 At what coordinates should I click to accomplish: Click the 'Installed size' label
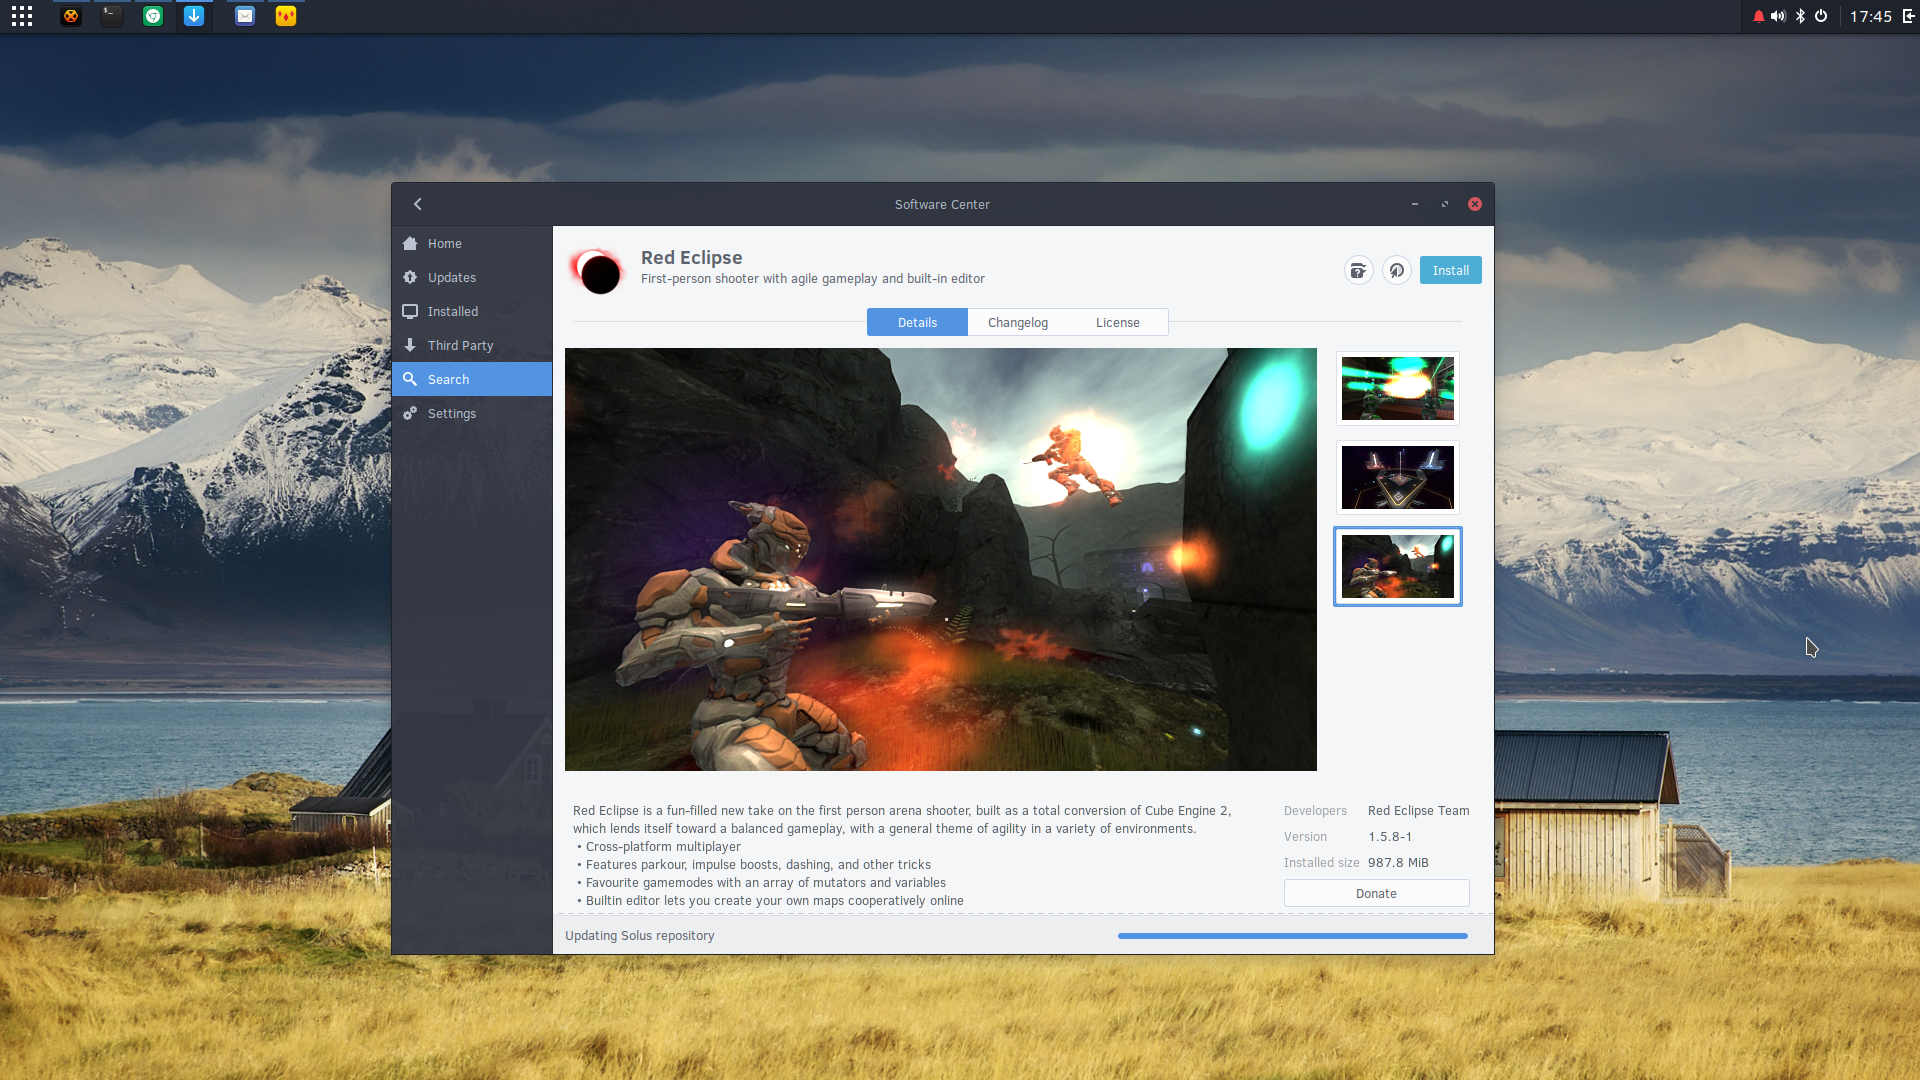point(1322,863)
